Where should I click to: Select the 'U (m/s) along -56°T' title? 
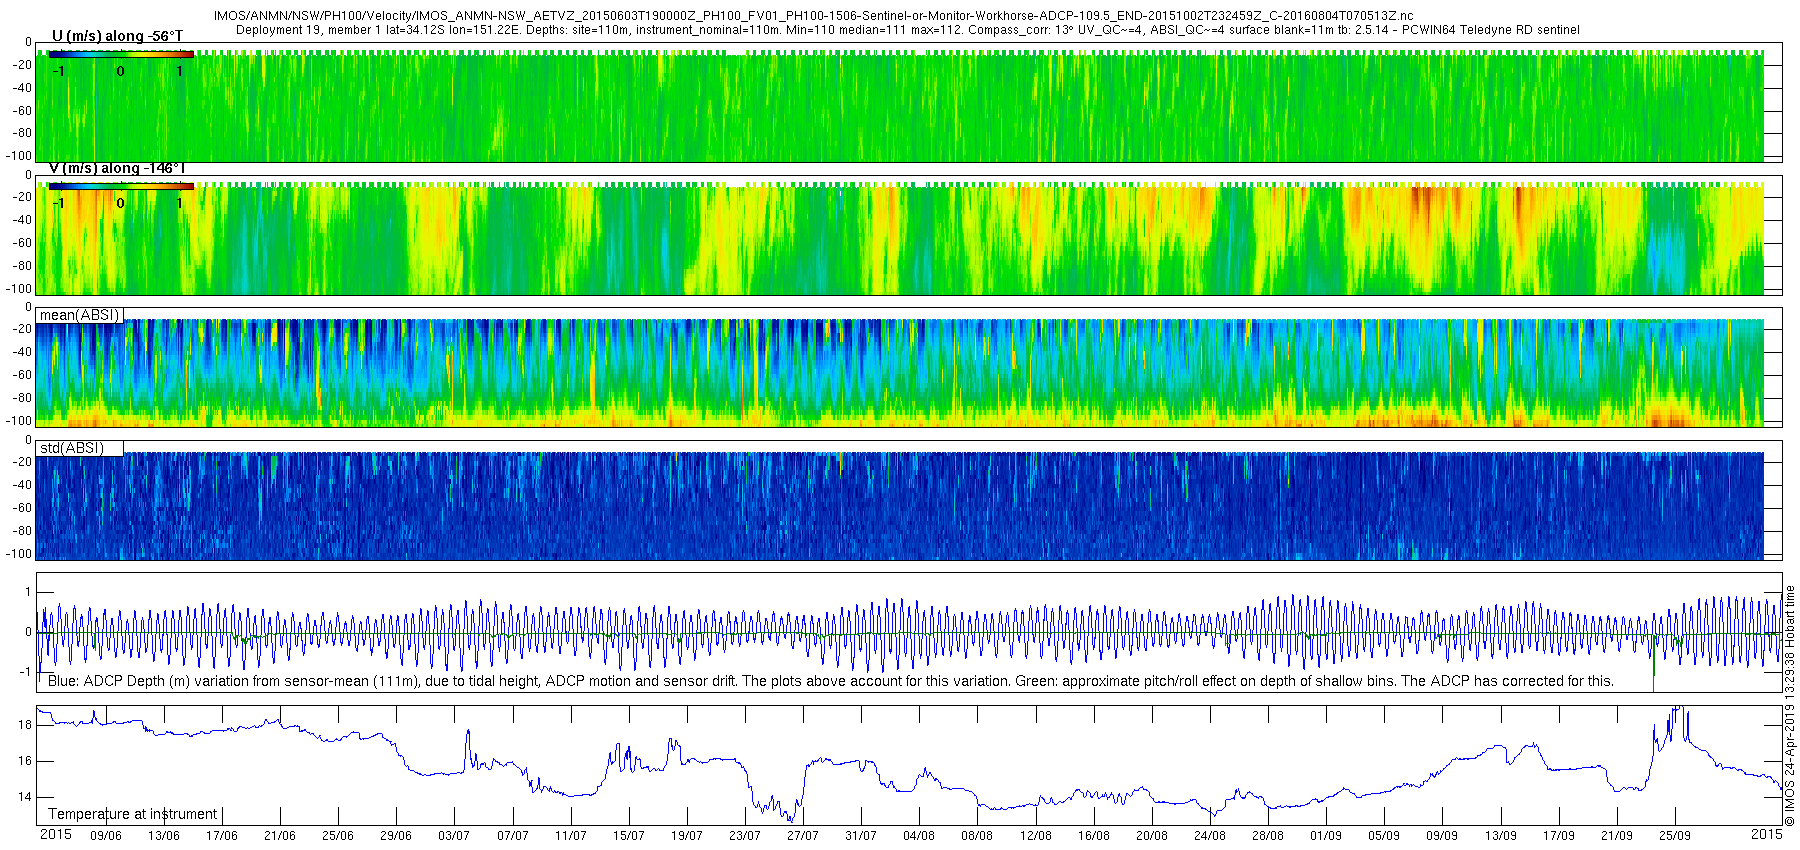(x=117, y=37)
